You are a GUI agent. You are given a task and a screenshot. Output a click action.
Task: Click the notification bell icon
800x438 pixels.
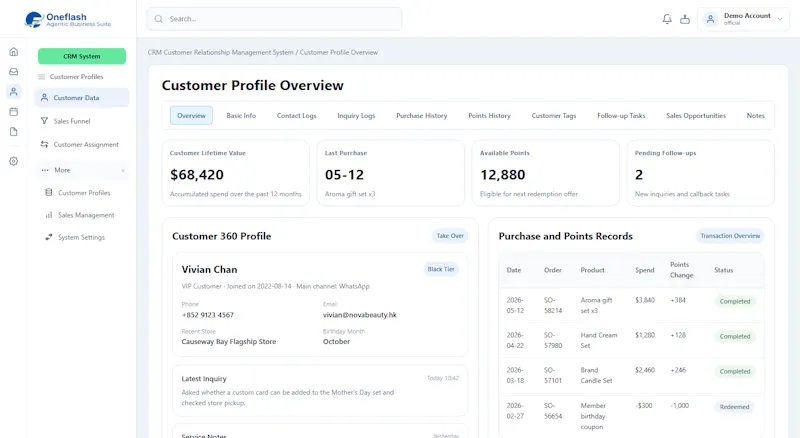pos(667,19)
